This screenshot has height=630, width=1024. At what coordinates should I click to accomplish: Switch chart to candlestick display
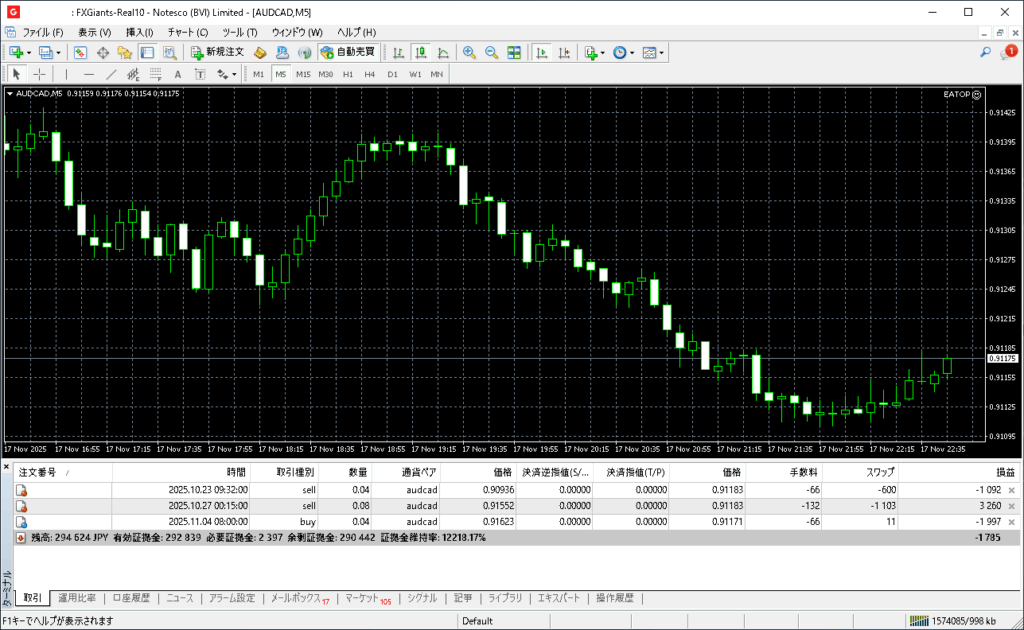[421, 52]
